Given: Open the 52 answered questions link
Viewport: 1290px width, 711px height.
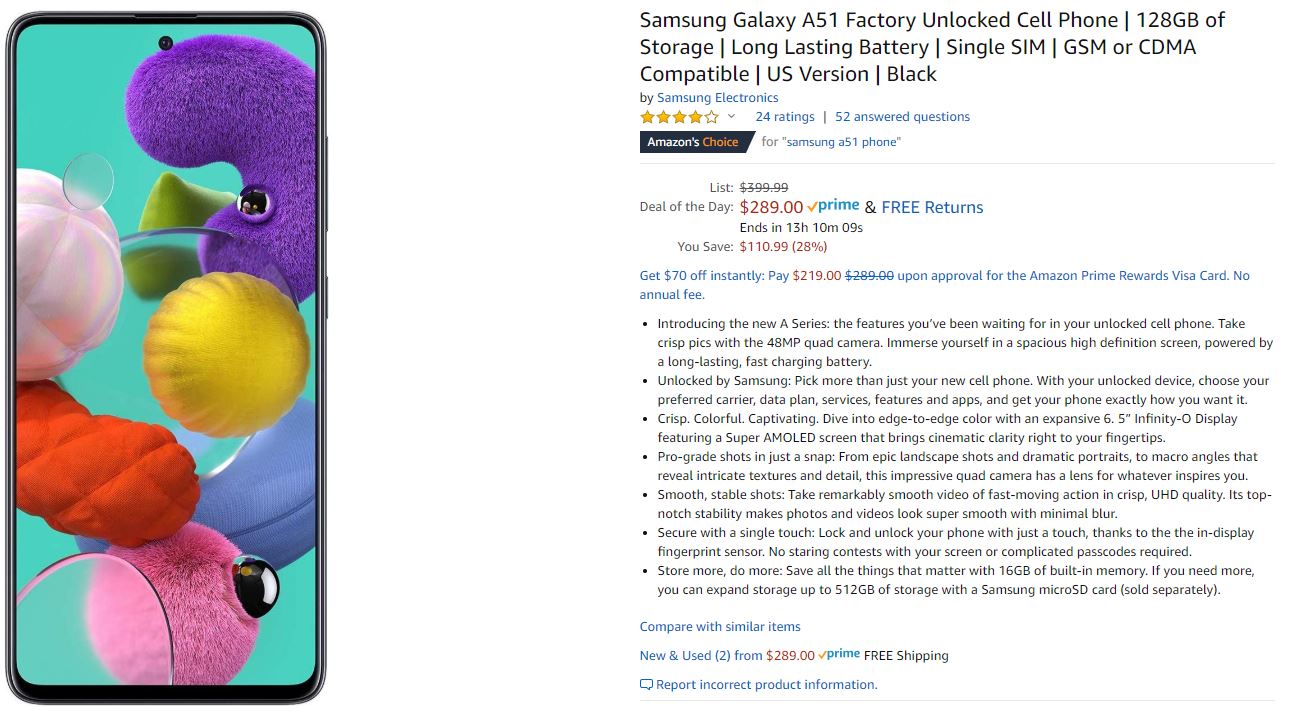Looking at the screenshot, I should coord(902,117).
